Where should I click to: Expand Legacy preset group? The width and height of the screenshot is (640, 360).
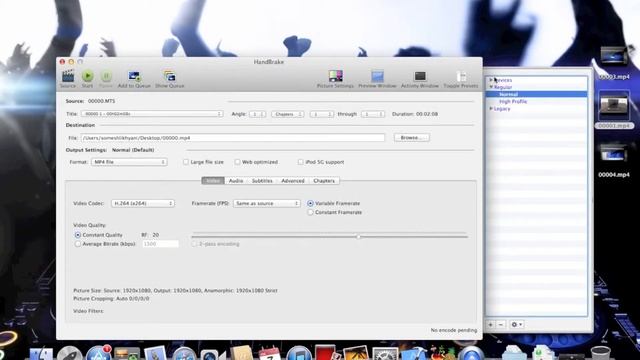(491, 109)
